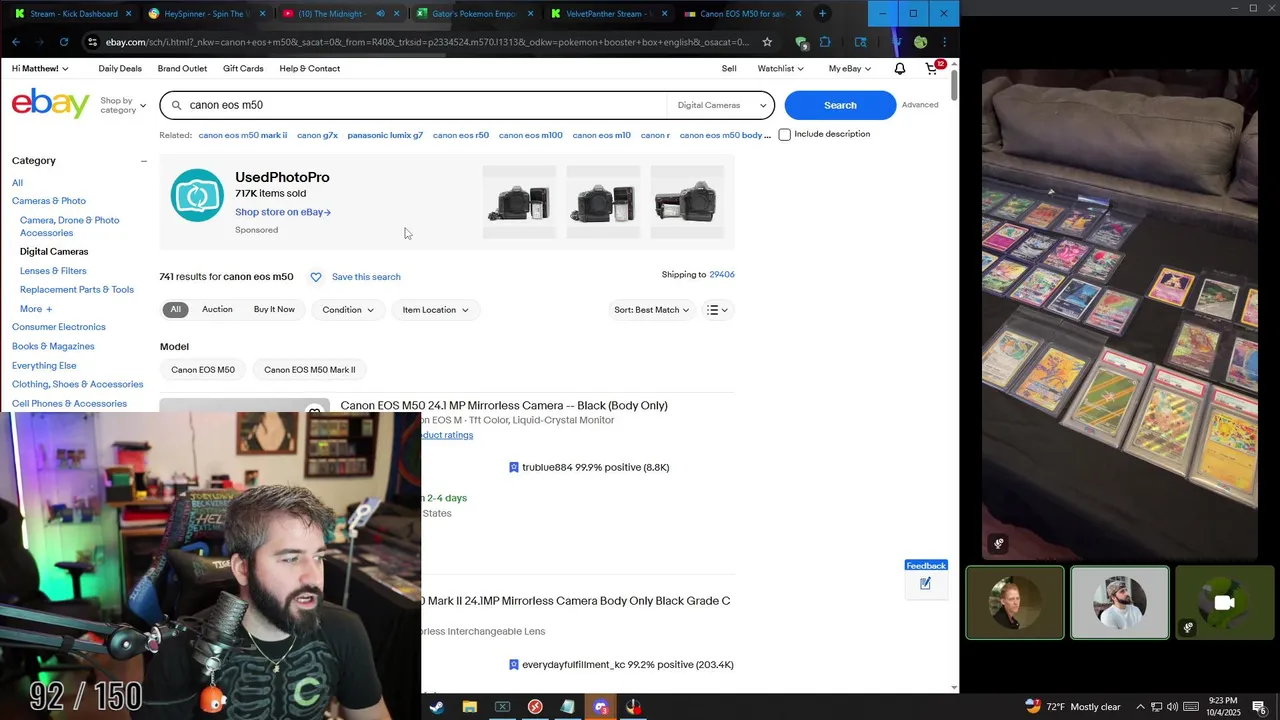1280x720 pixels.
Task: Click the eBay logo
Action: pos(50,104)
